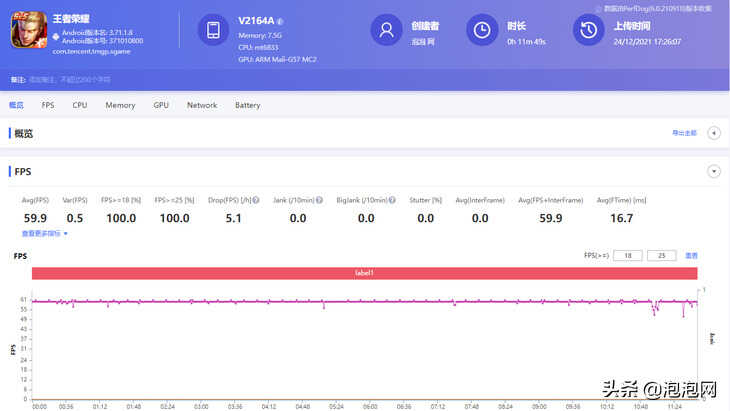Click the help icon next to Jank
The width and height of the screenshot is (730, 411).
pos(321,200)
